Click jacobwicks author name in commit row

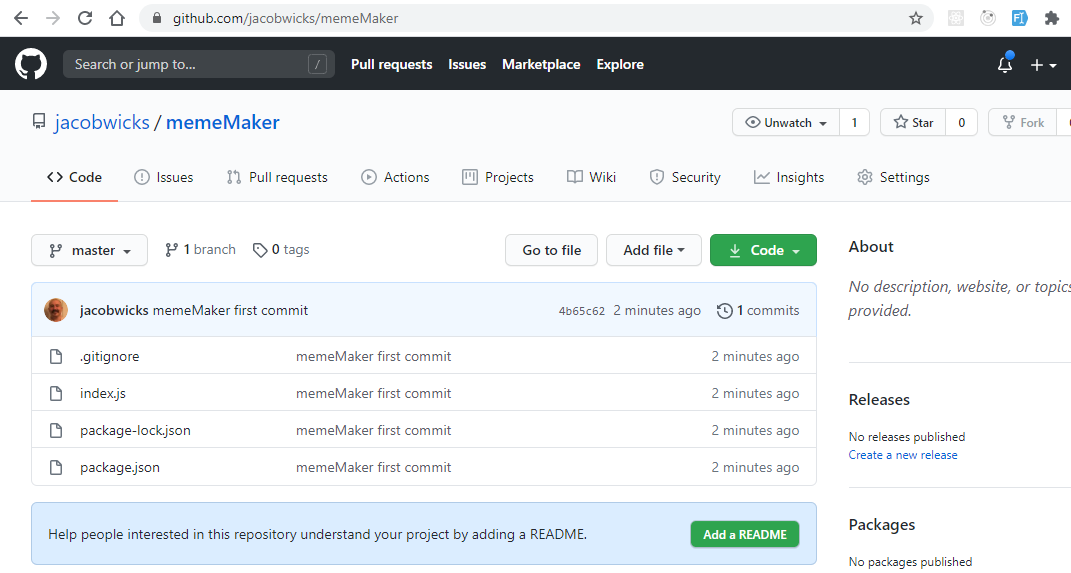pyautogui.click(x=114, y=310)
